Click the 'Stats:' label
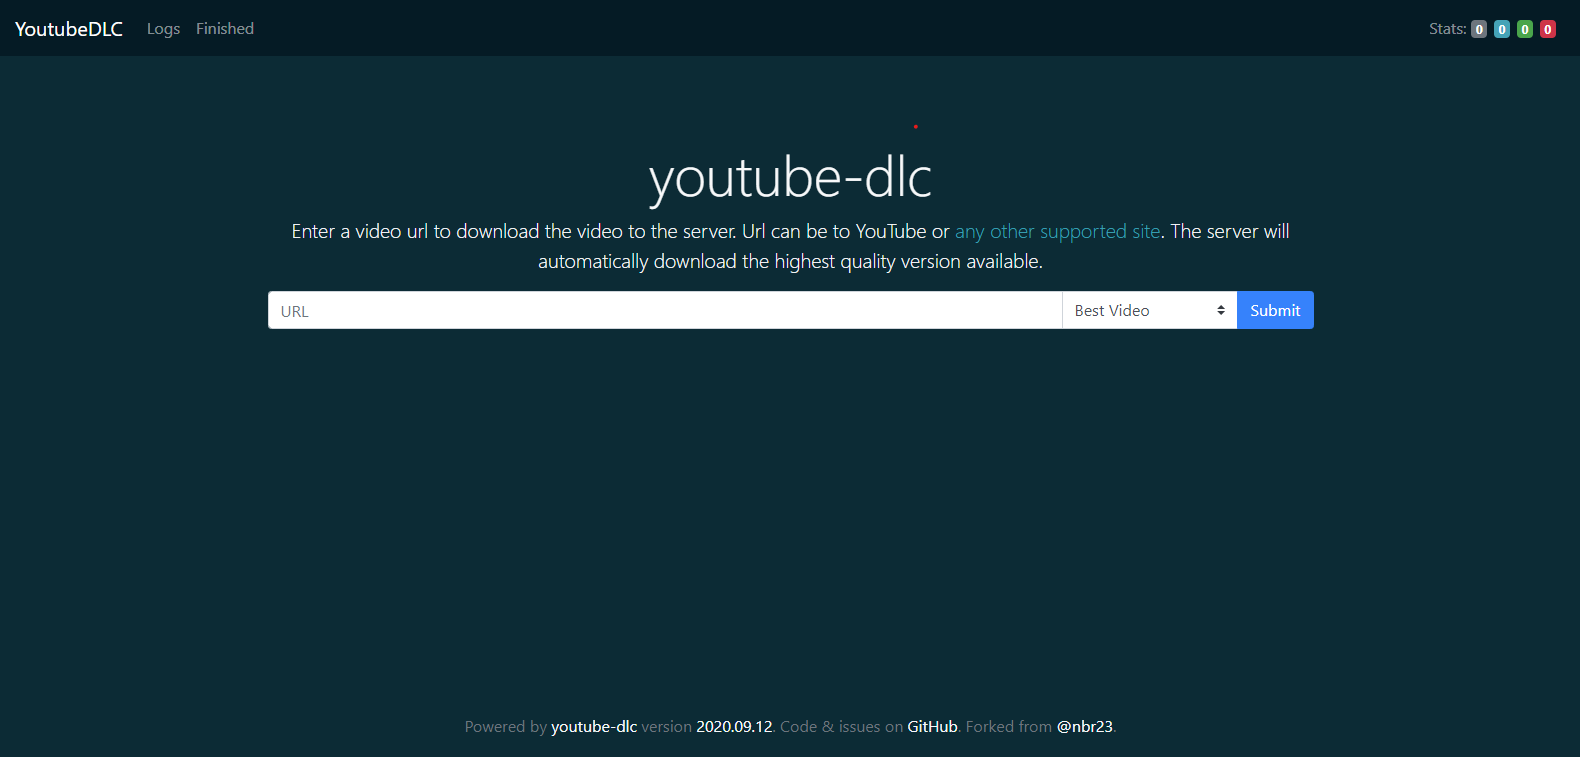The image size is (1580, 757). (1447, 29)
